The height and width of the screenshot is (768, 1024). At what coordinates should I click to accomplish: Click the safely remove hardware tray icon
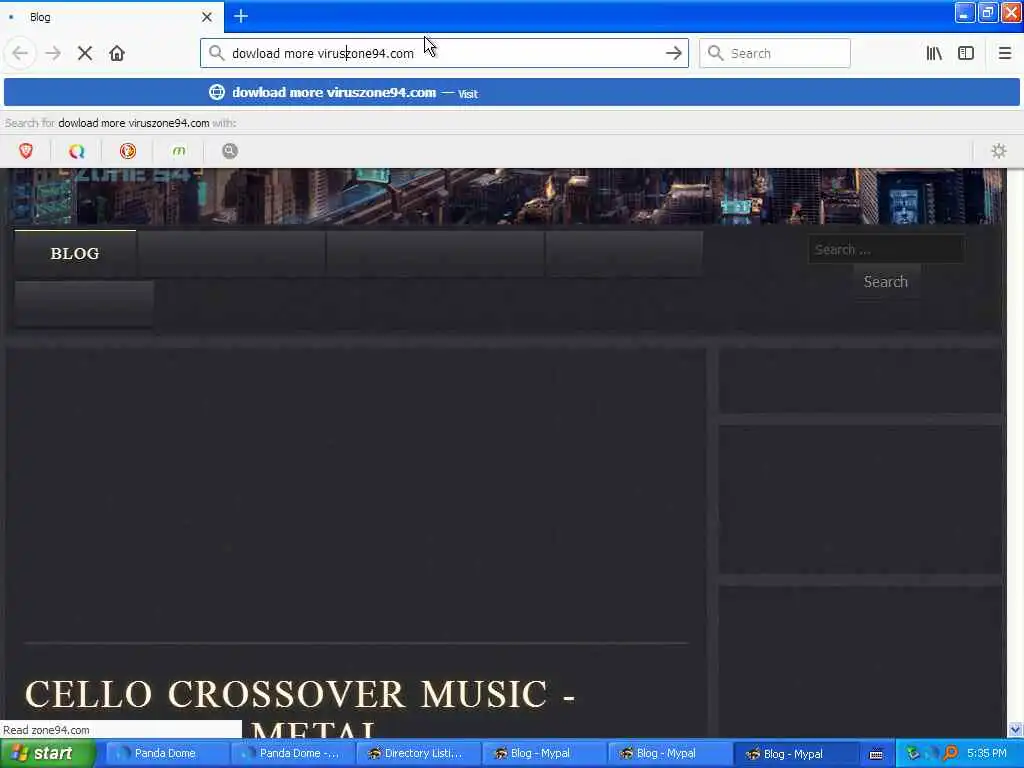point(912,753)
